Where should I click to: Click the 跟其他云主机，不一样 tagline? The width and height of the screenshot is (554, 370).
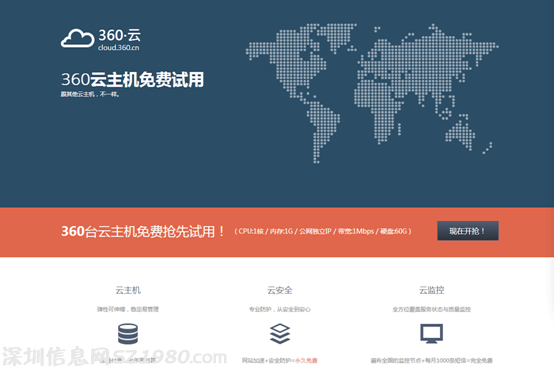coord(90,94)
